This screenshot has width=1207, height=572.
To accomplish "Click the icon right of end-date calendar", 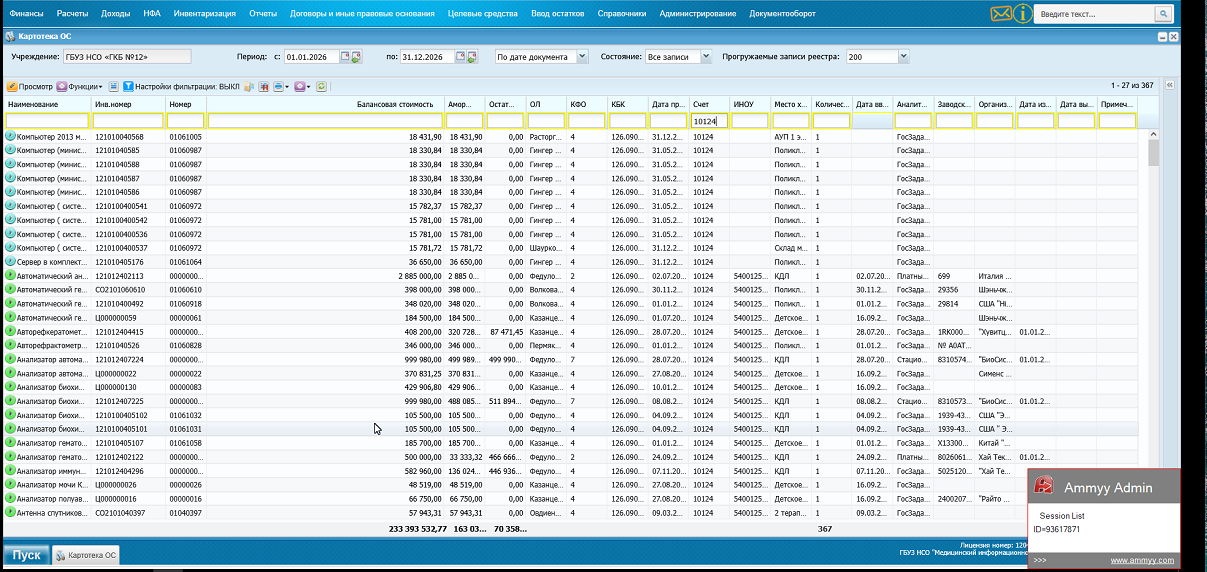I will [472, 57].
